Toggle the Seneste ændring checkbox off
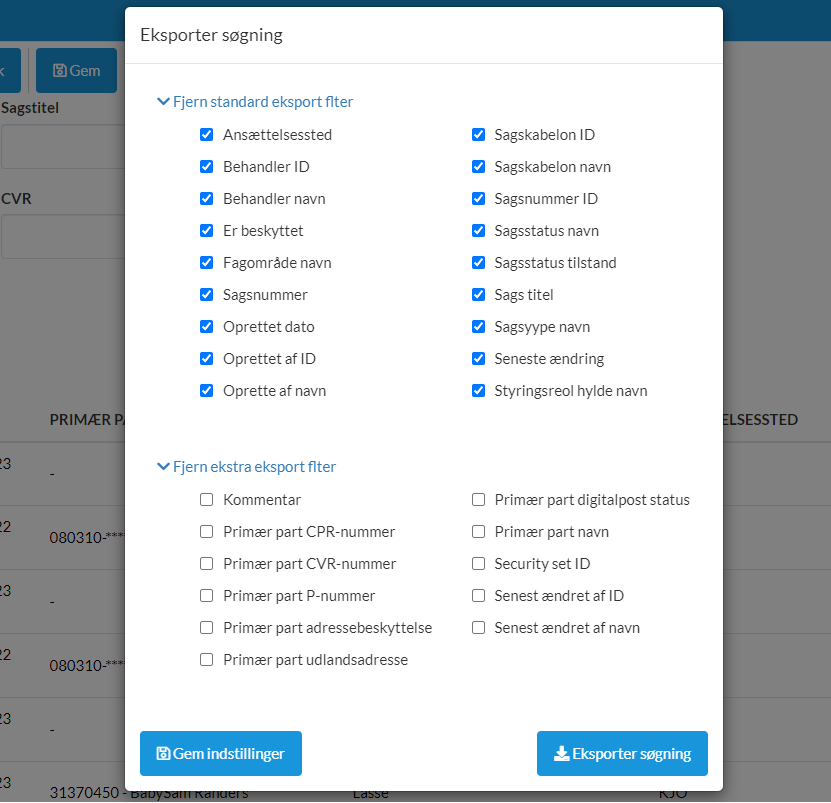 478,359
